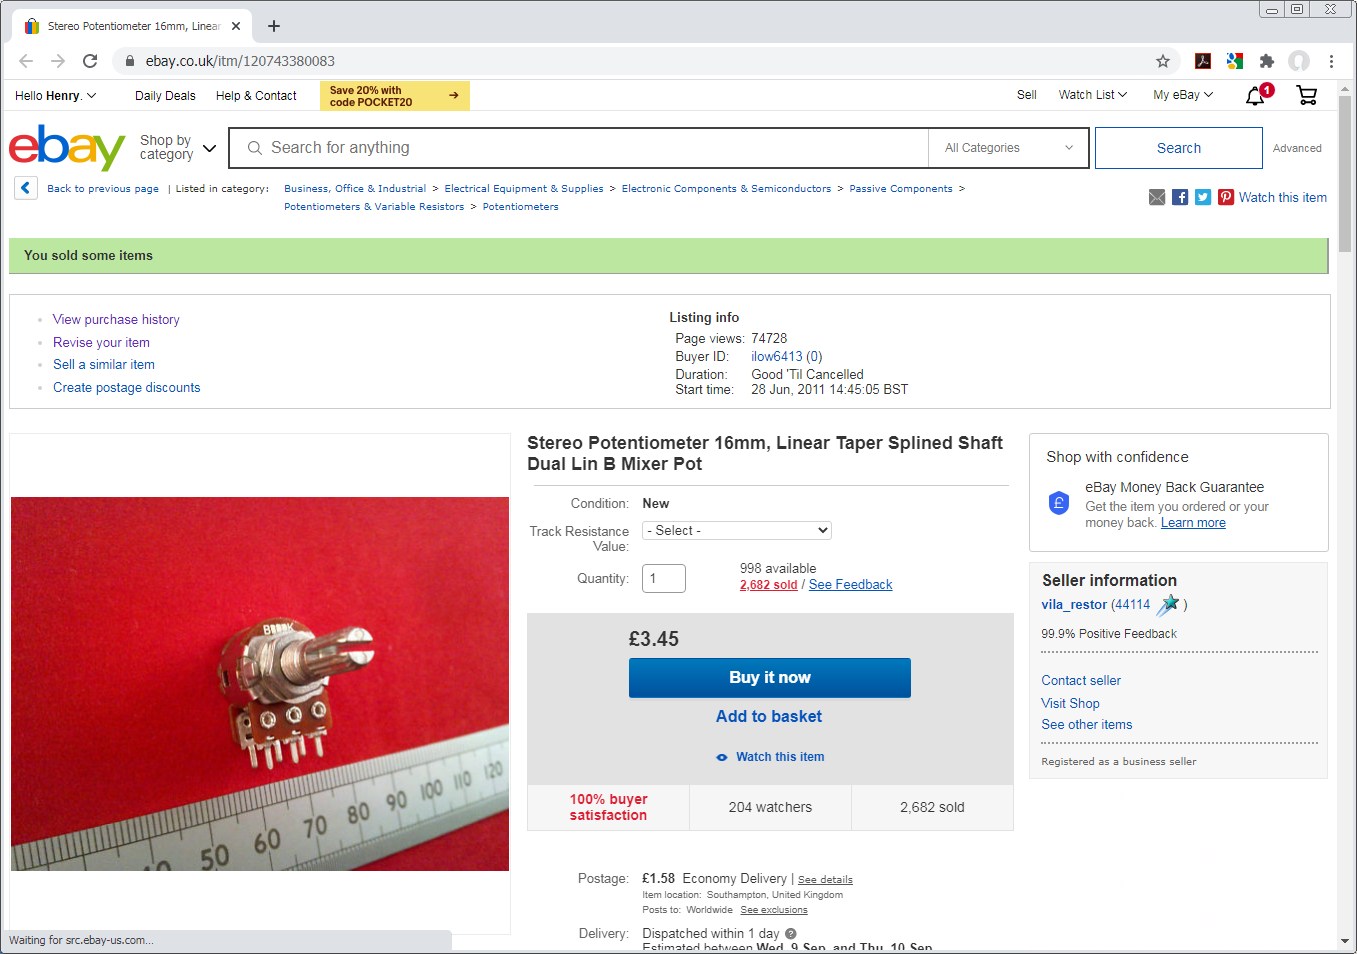The width and height of the screenshot is (1357, 954).
Task: Select the Daily Deals menu item
Action: (x=164, y=95)
